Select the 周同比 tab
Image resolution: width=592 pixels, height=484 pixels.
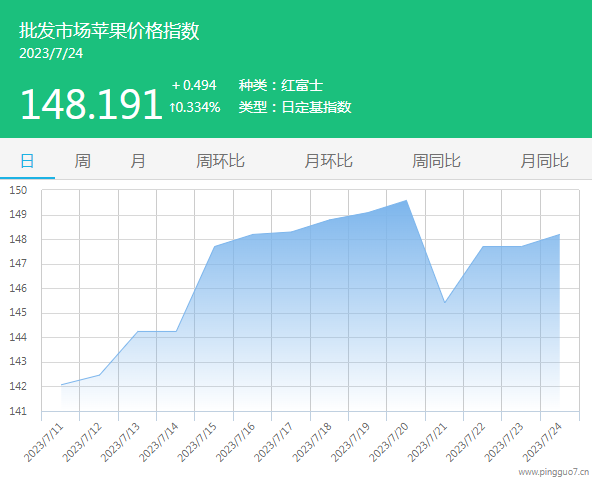[x=436, y=161]
